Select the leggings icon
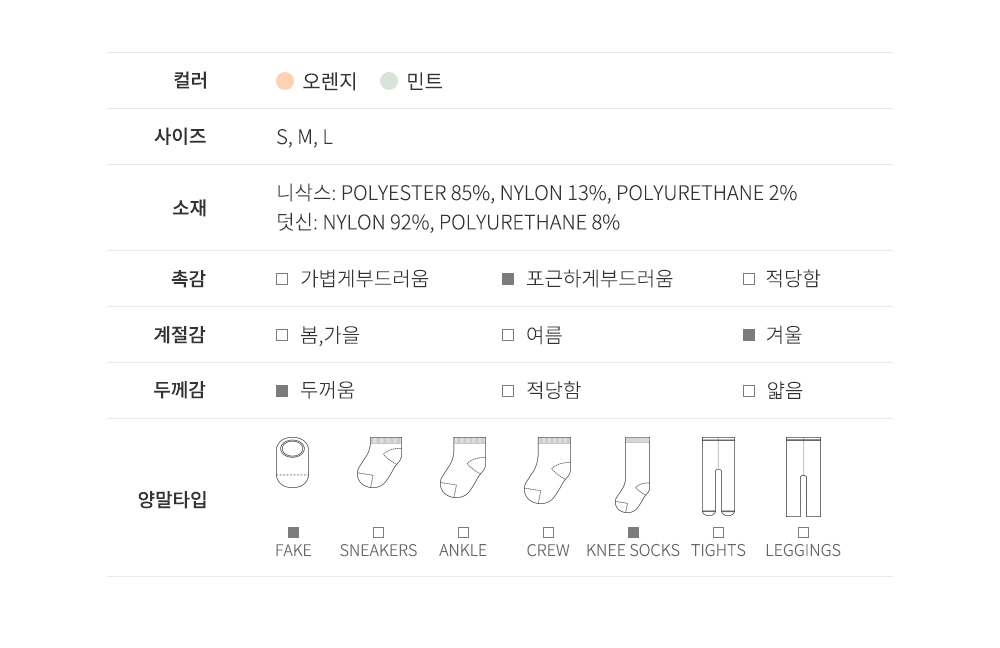This screenshot has width=1000, height=648. [x=803, y=476]
